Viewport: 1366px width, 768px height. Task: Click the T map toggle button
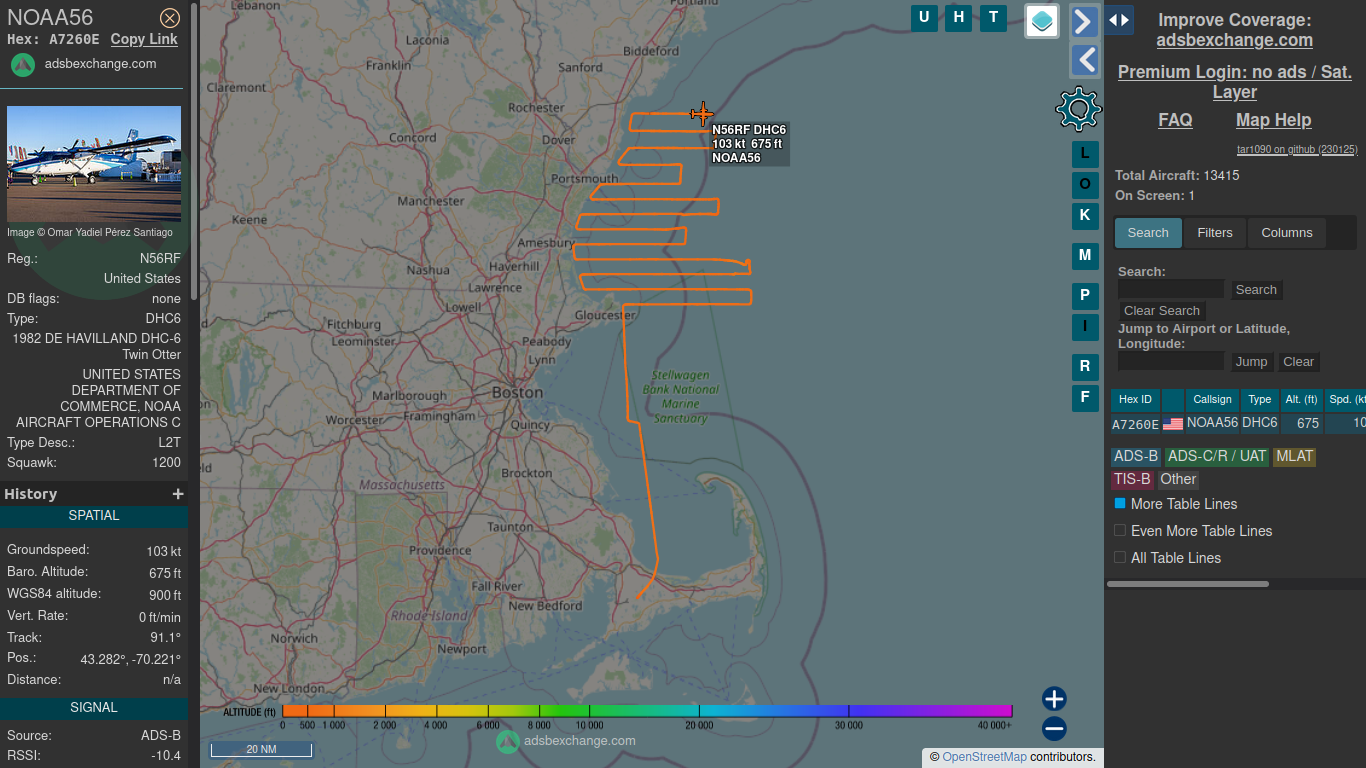coord(993,17)
